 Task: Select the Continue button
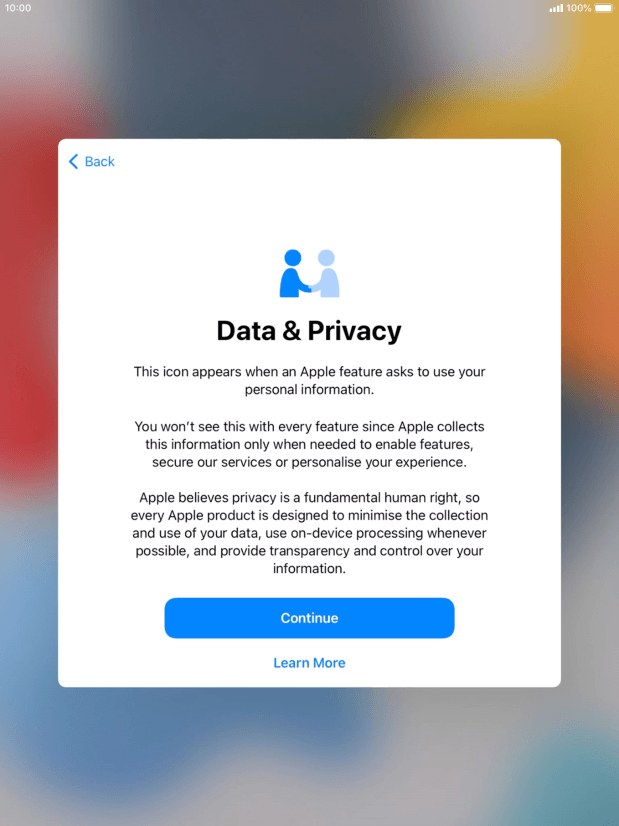309,618
